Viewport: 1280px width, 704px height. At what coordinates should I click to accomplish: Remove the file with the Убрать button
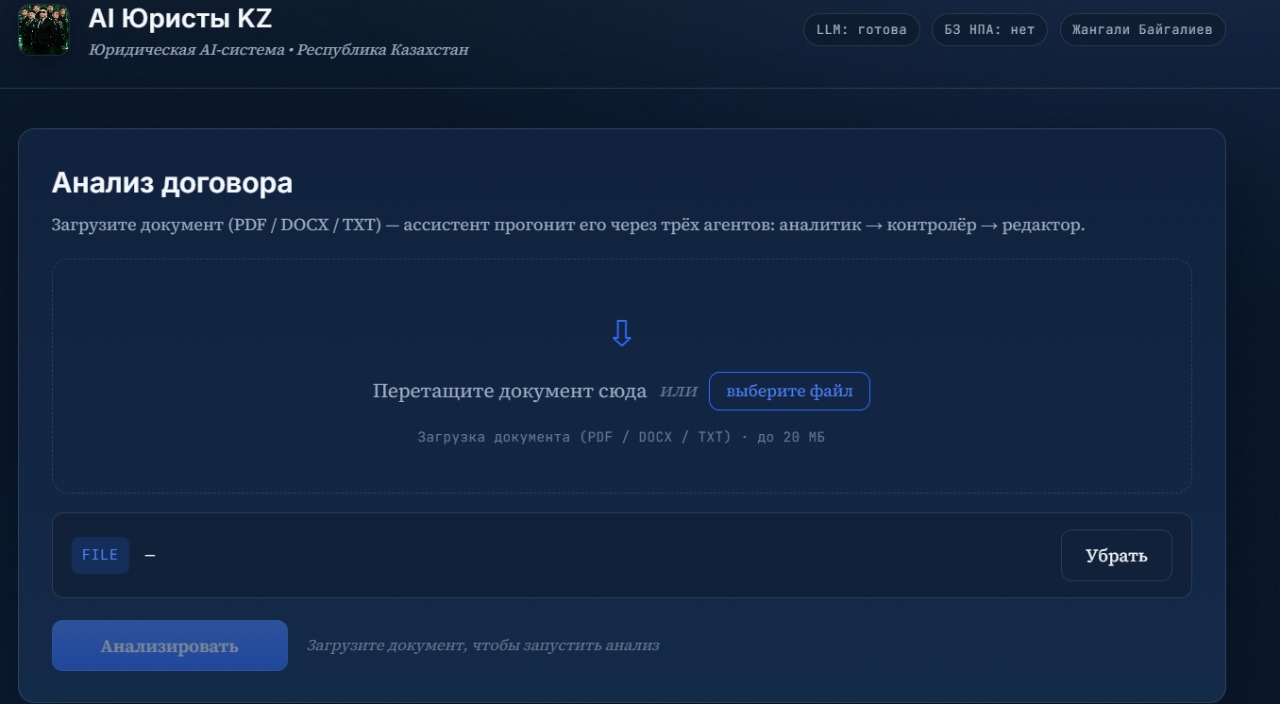tap(1116, 555)
